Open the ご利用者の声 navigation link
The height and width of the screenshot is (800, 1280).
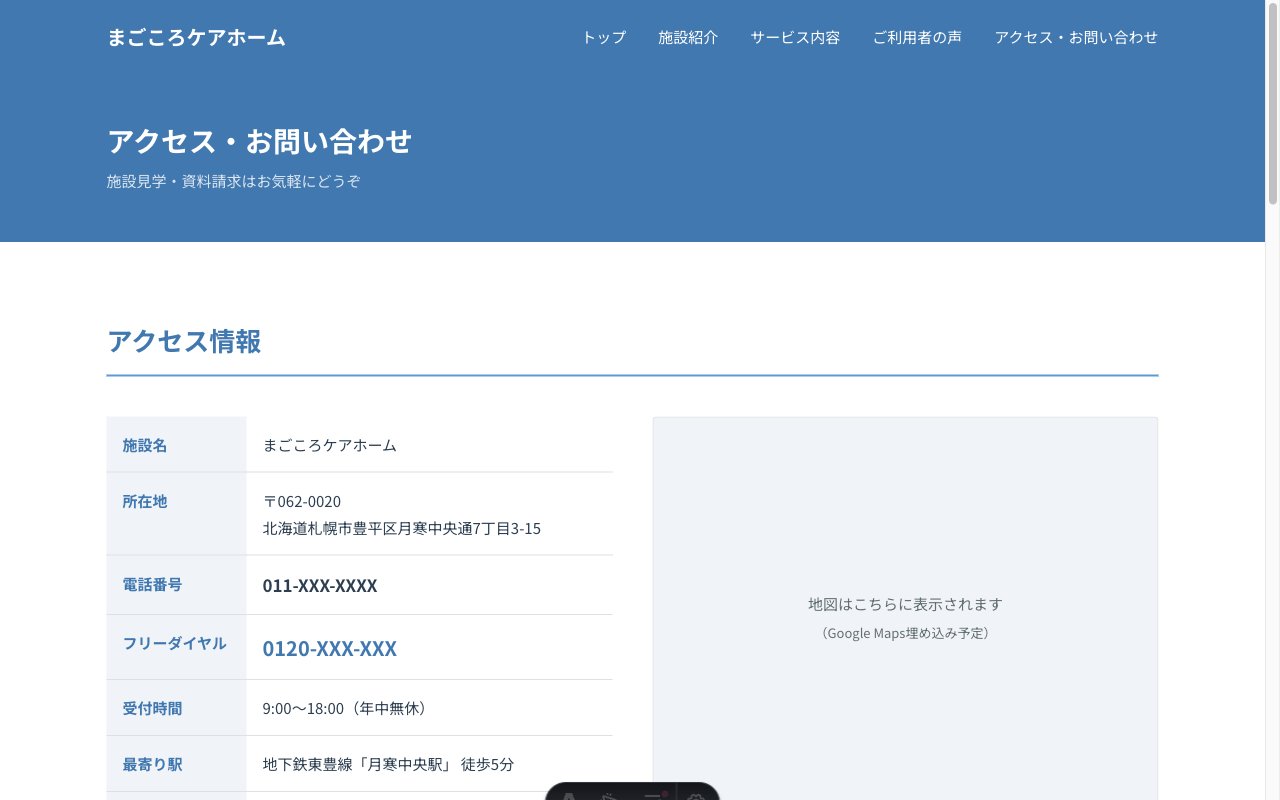(917, 37)
